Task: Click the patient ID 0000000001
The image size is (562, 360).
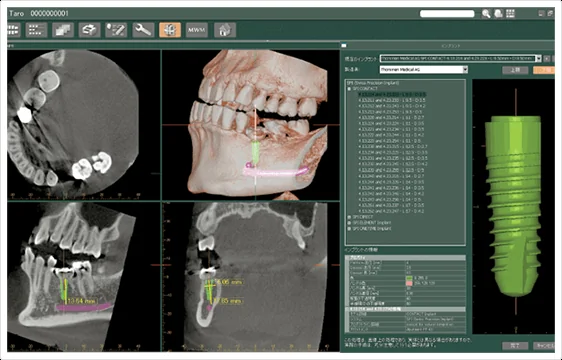Action: [x=49, y=14]
